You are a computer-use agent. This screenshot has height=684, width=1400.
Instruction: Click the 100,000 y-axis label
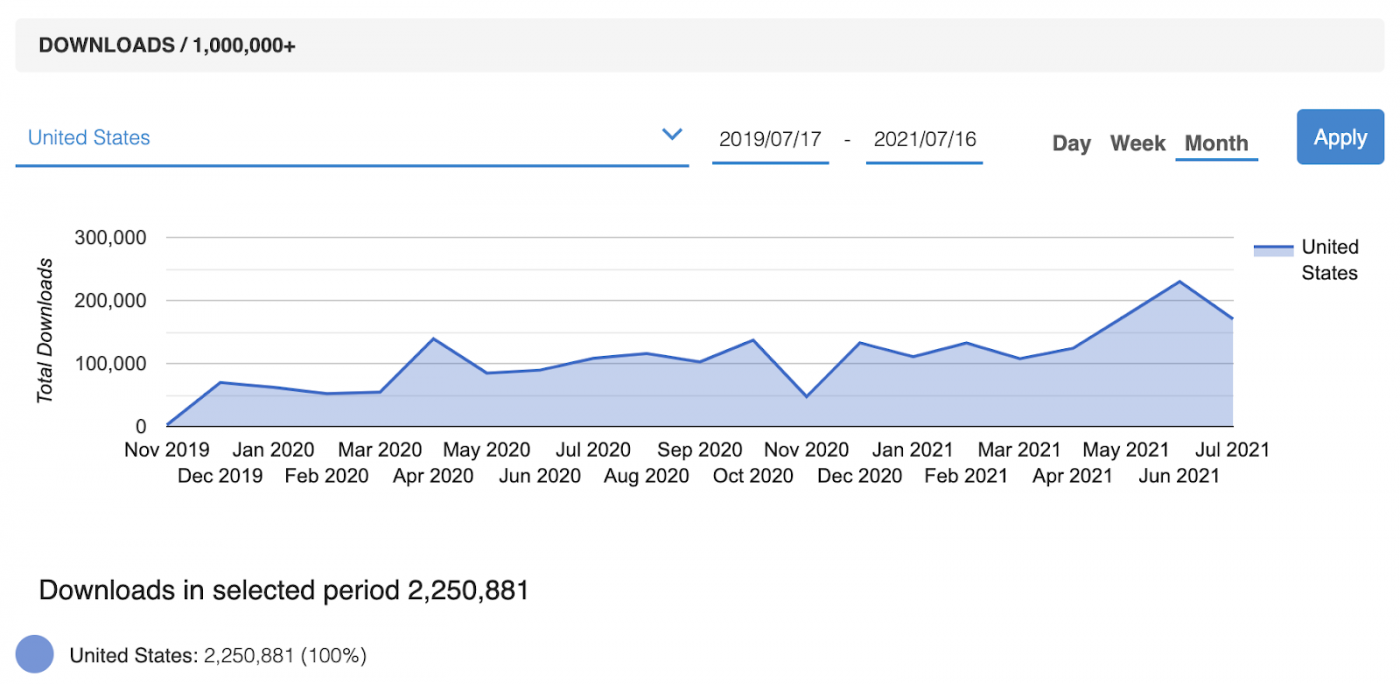tap(111, 364)
